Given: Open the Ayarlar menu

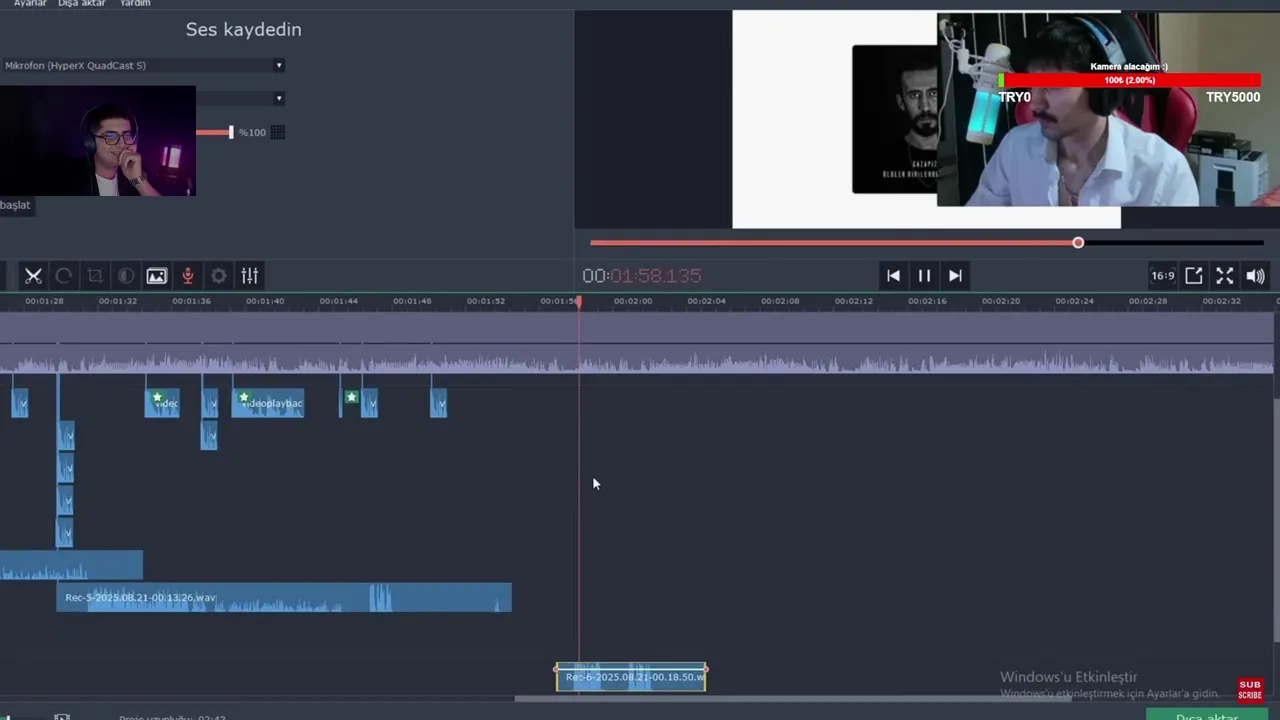Looking at the screenshot, I should pyautogui.click(x=29, y=4).
